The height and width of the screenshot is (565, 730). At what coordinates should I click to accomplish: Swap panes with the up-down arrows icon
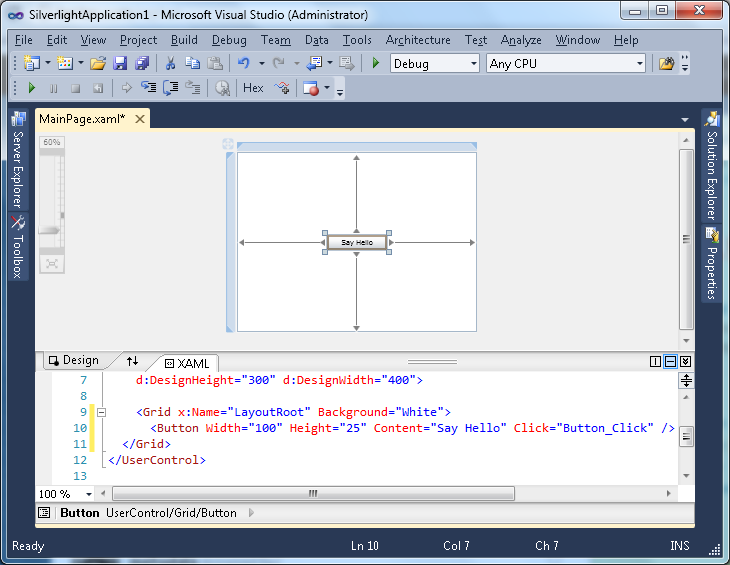(x=132, y=361)
